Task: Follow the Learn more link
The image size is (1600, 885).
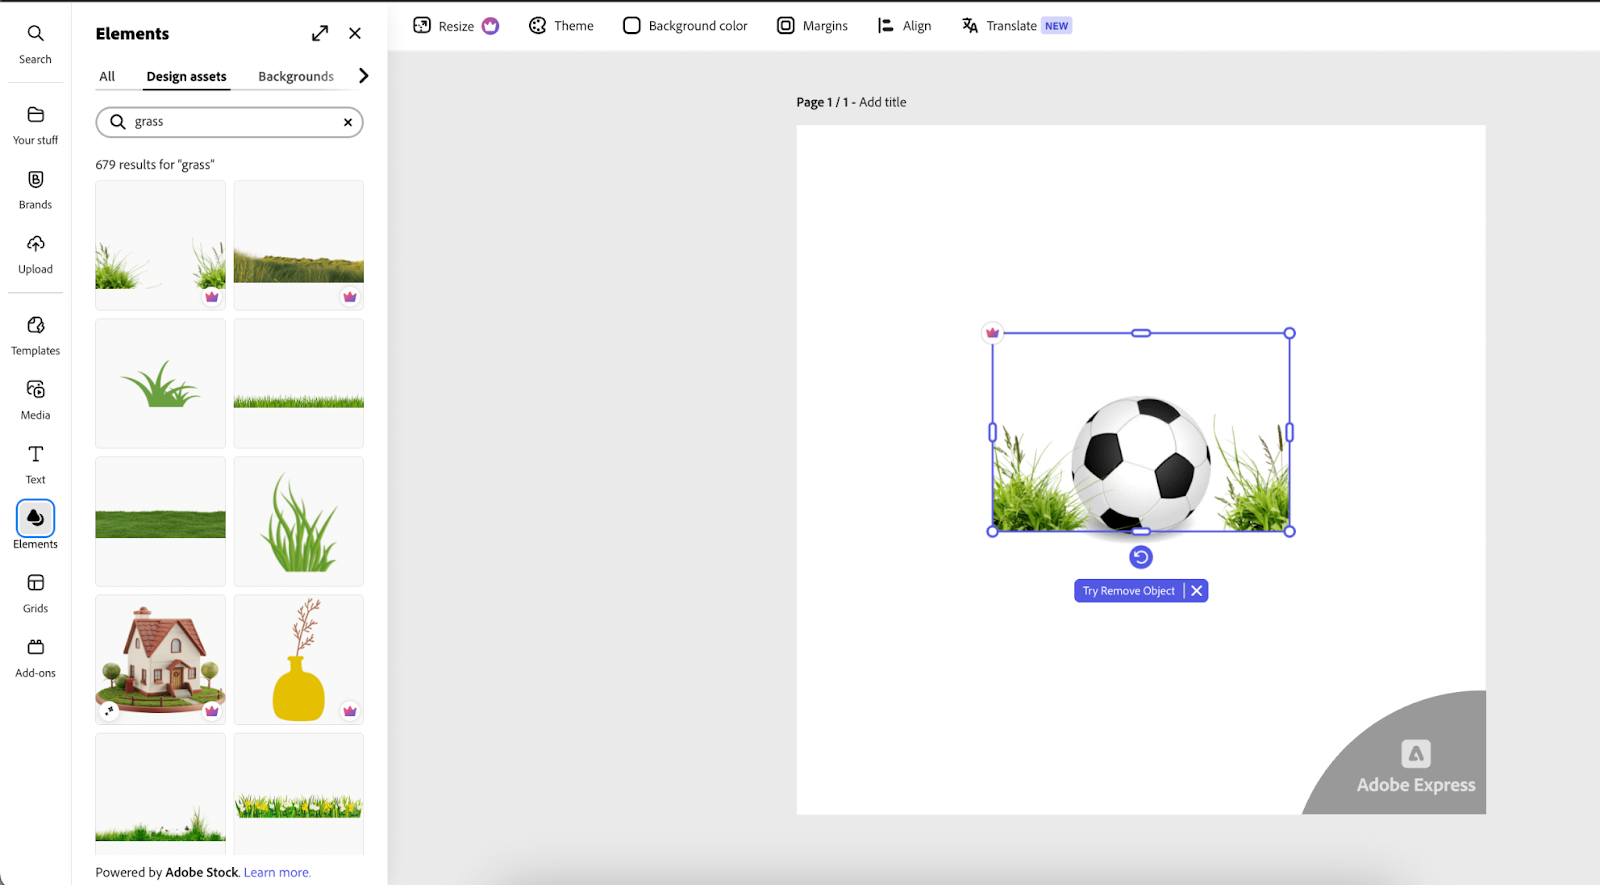Action: [x=277, y=873]
